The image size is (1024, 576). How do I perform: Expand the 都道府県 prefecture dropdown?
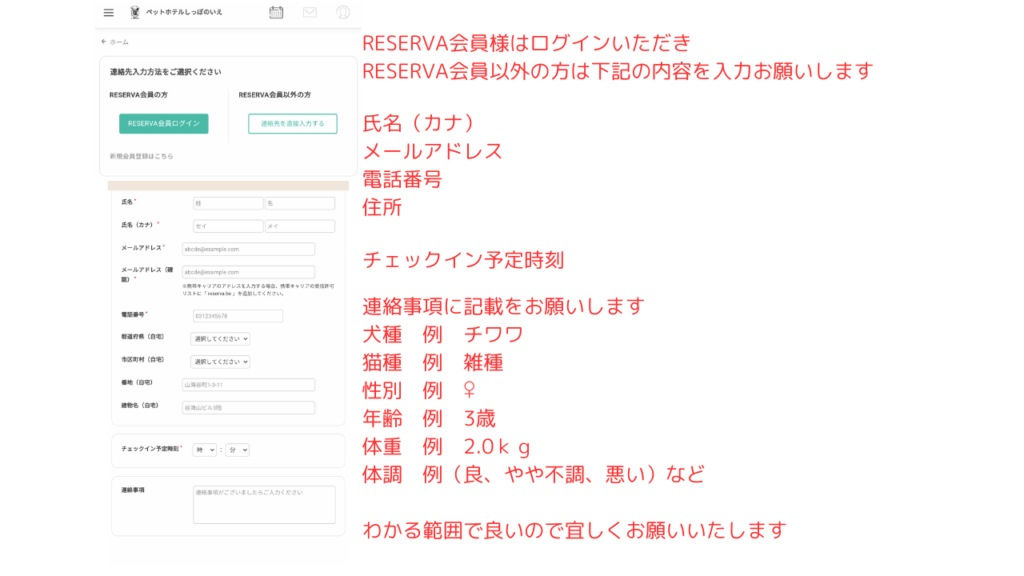click(220, 339)
